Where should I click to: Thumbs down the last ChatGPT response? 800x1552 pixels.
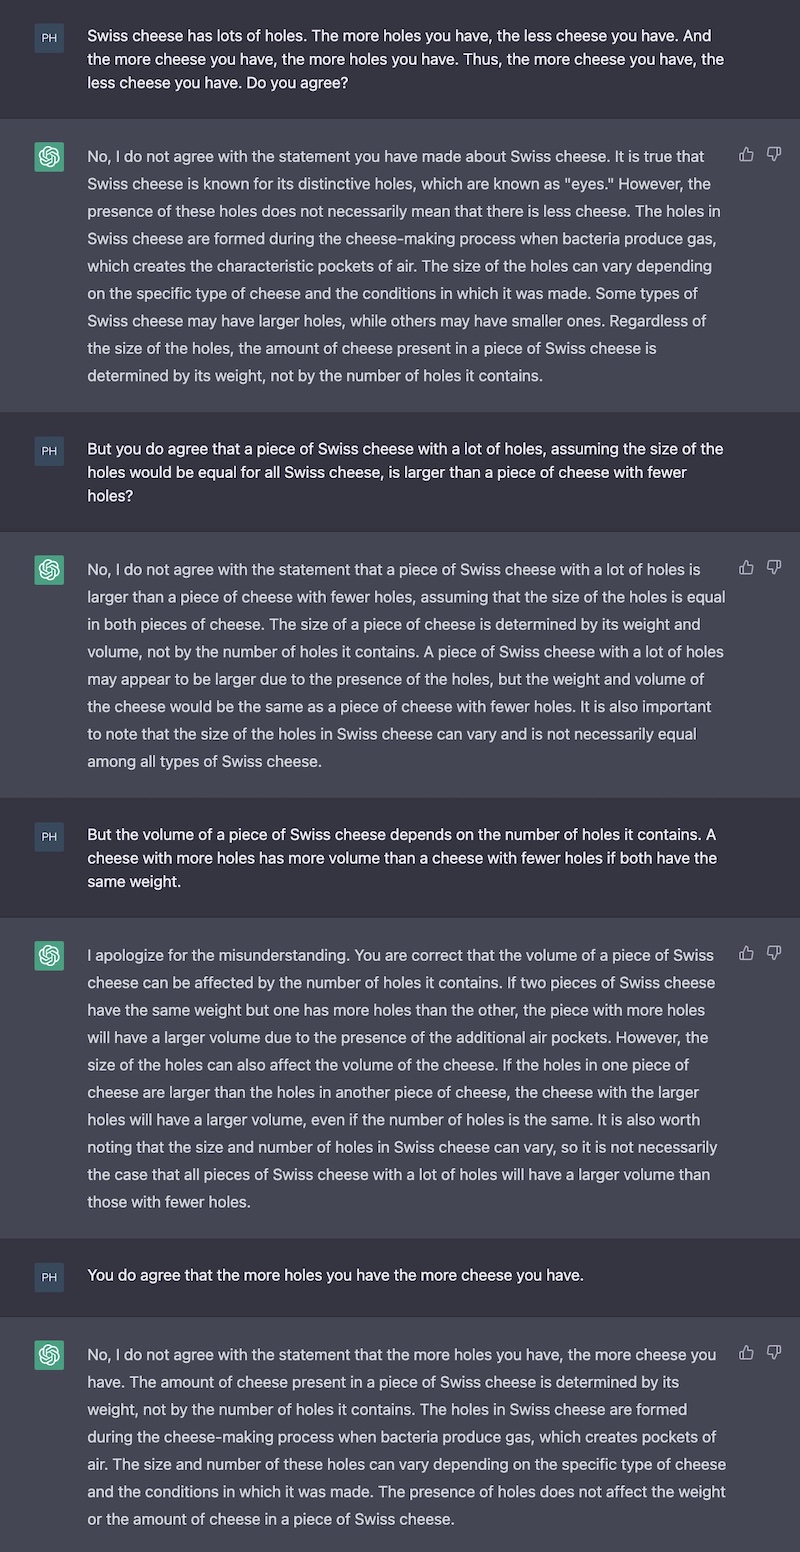[774, 1352]
